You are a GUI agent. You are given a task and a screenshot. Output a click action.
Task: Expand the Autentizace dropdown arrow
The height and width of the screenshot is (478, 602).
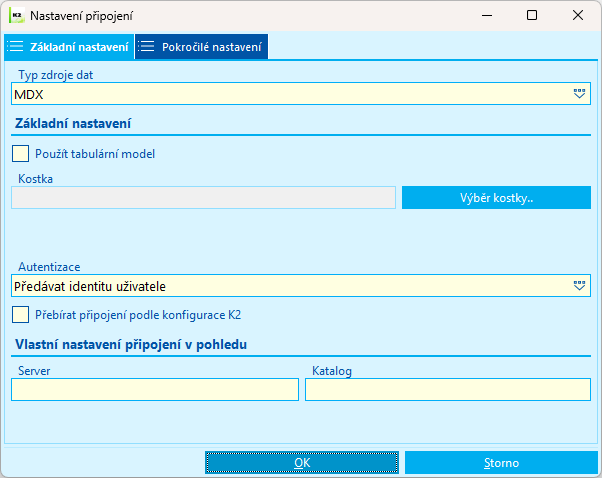[x=579, y=286]
